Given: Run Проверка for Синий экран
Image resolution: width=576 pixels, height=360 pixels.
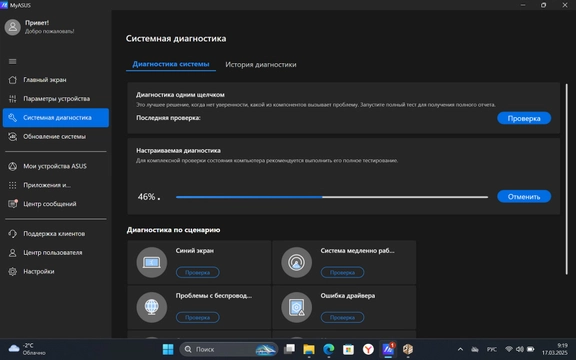Looking at the screenshot, I should 198,273.
